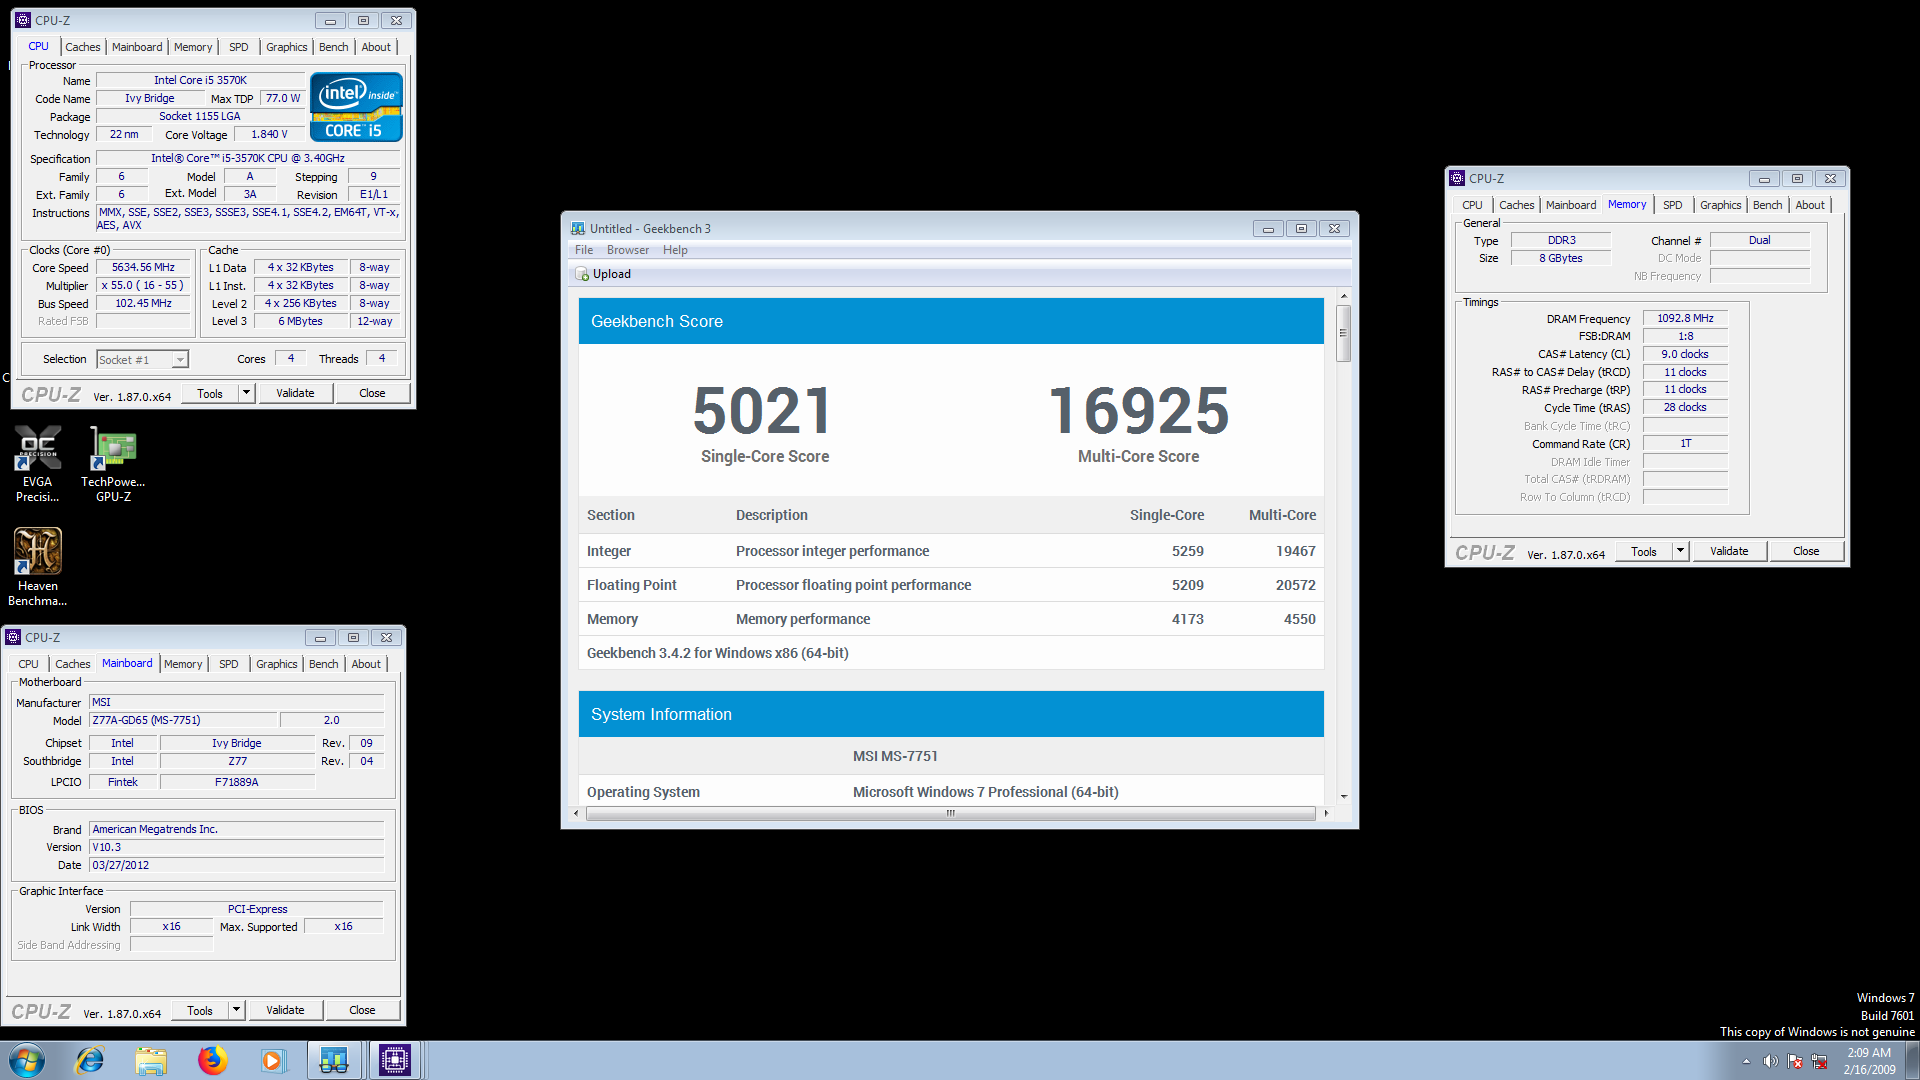The width and height of the screenshot is (1920, 1080).
Task: Click the Windows Start button
Action: click(27, 1060)
